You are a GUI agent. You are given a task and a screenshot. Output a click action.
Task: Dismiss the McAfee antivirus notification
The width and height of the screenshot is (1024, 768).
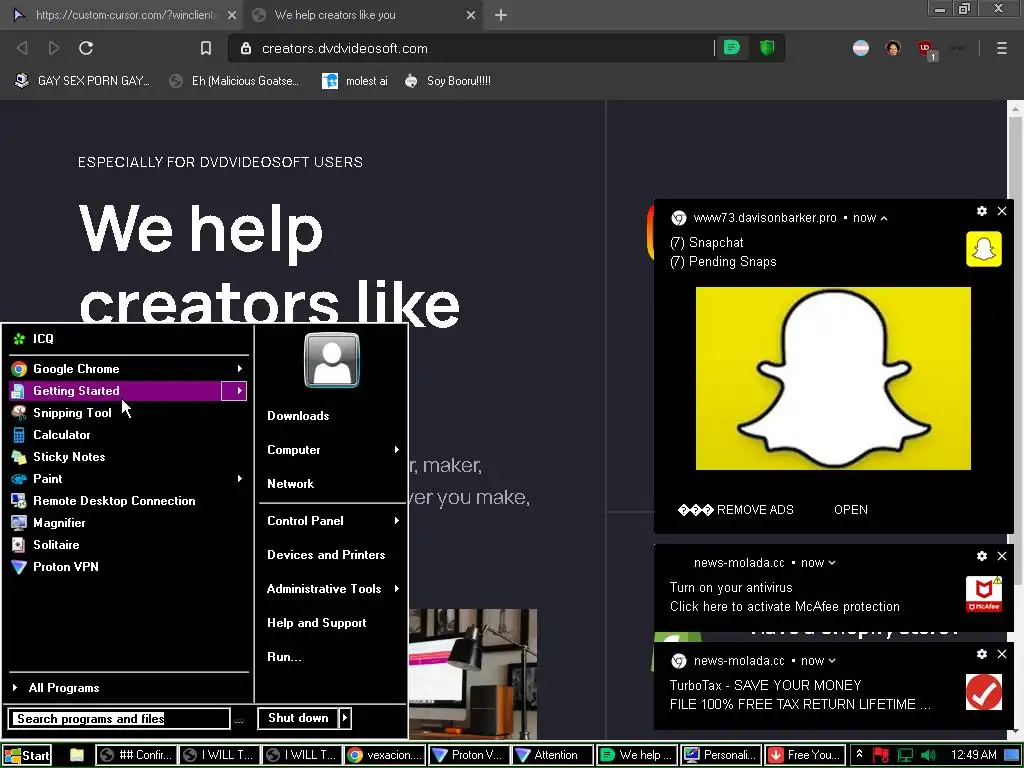pyautogui.click(x=1002, y=556)
